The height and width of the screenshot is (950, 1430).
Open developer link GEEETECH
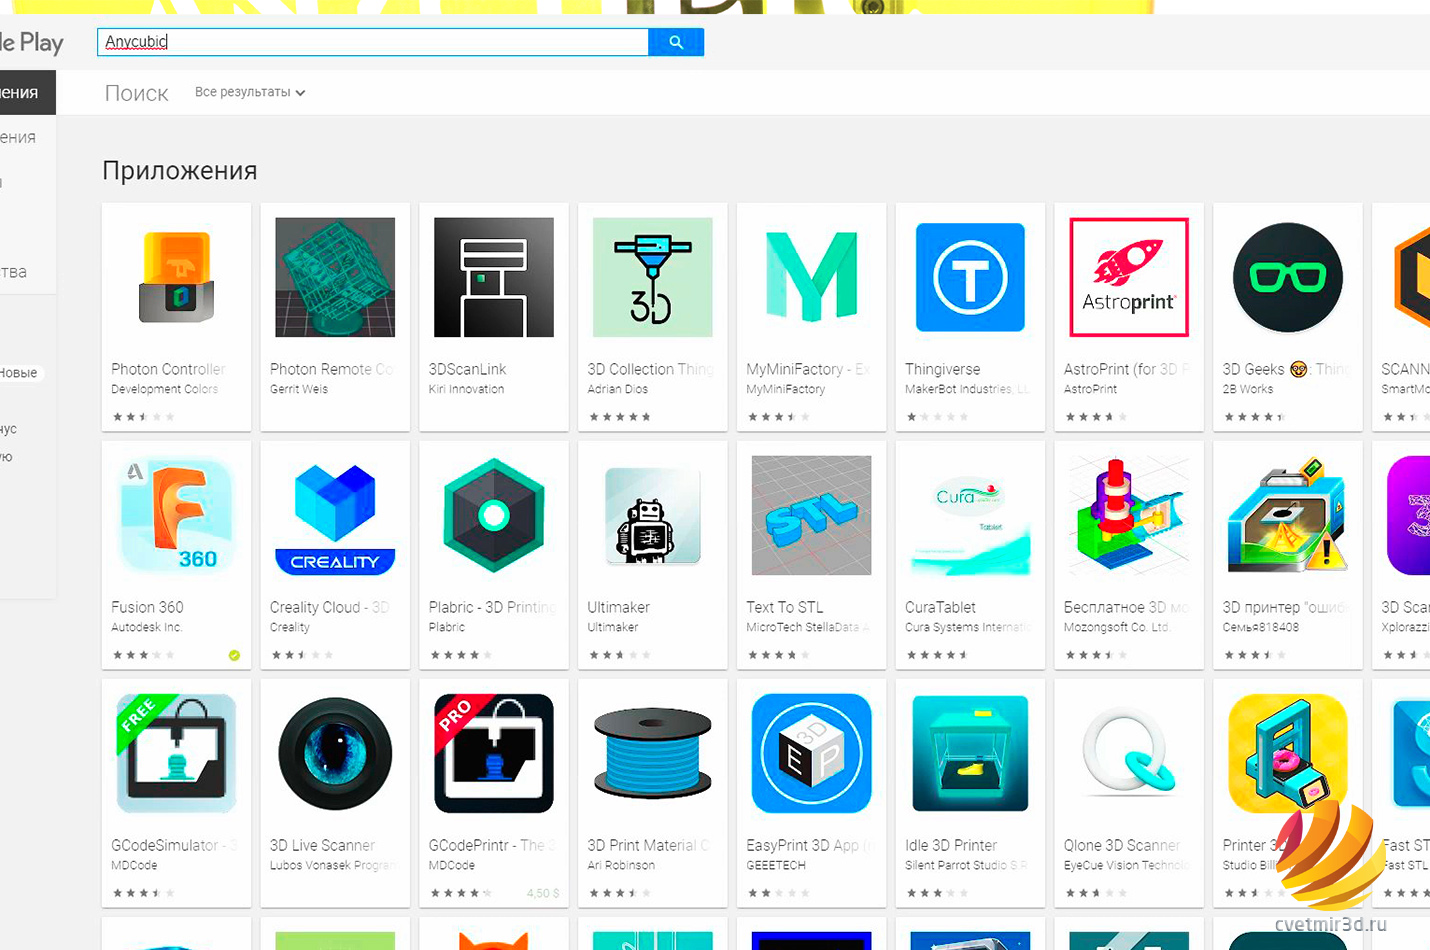[776, 865]
